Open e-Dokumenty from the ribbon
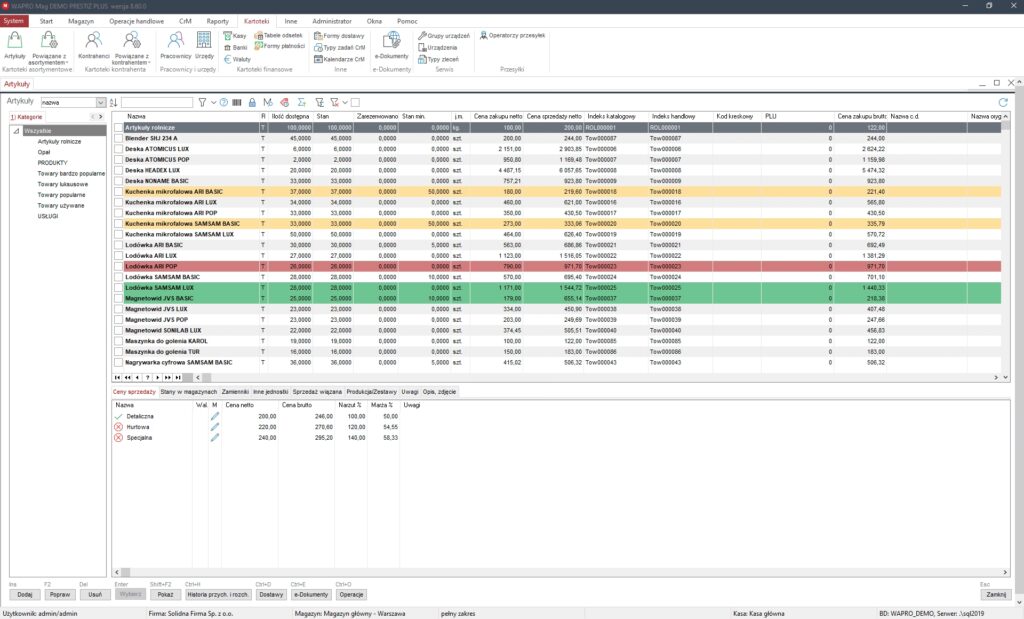Screen dimensions: 1024x619 click(x=392, y=44)
